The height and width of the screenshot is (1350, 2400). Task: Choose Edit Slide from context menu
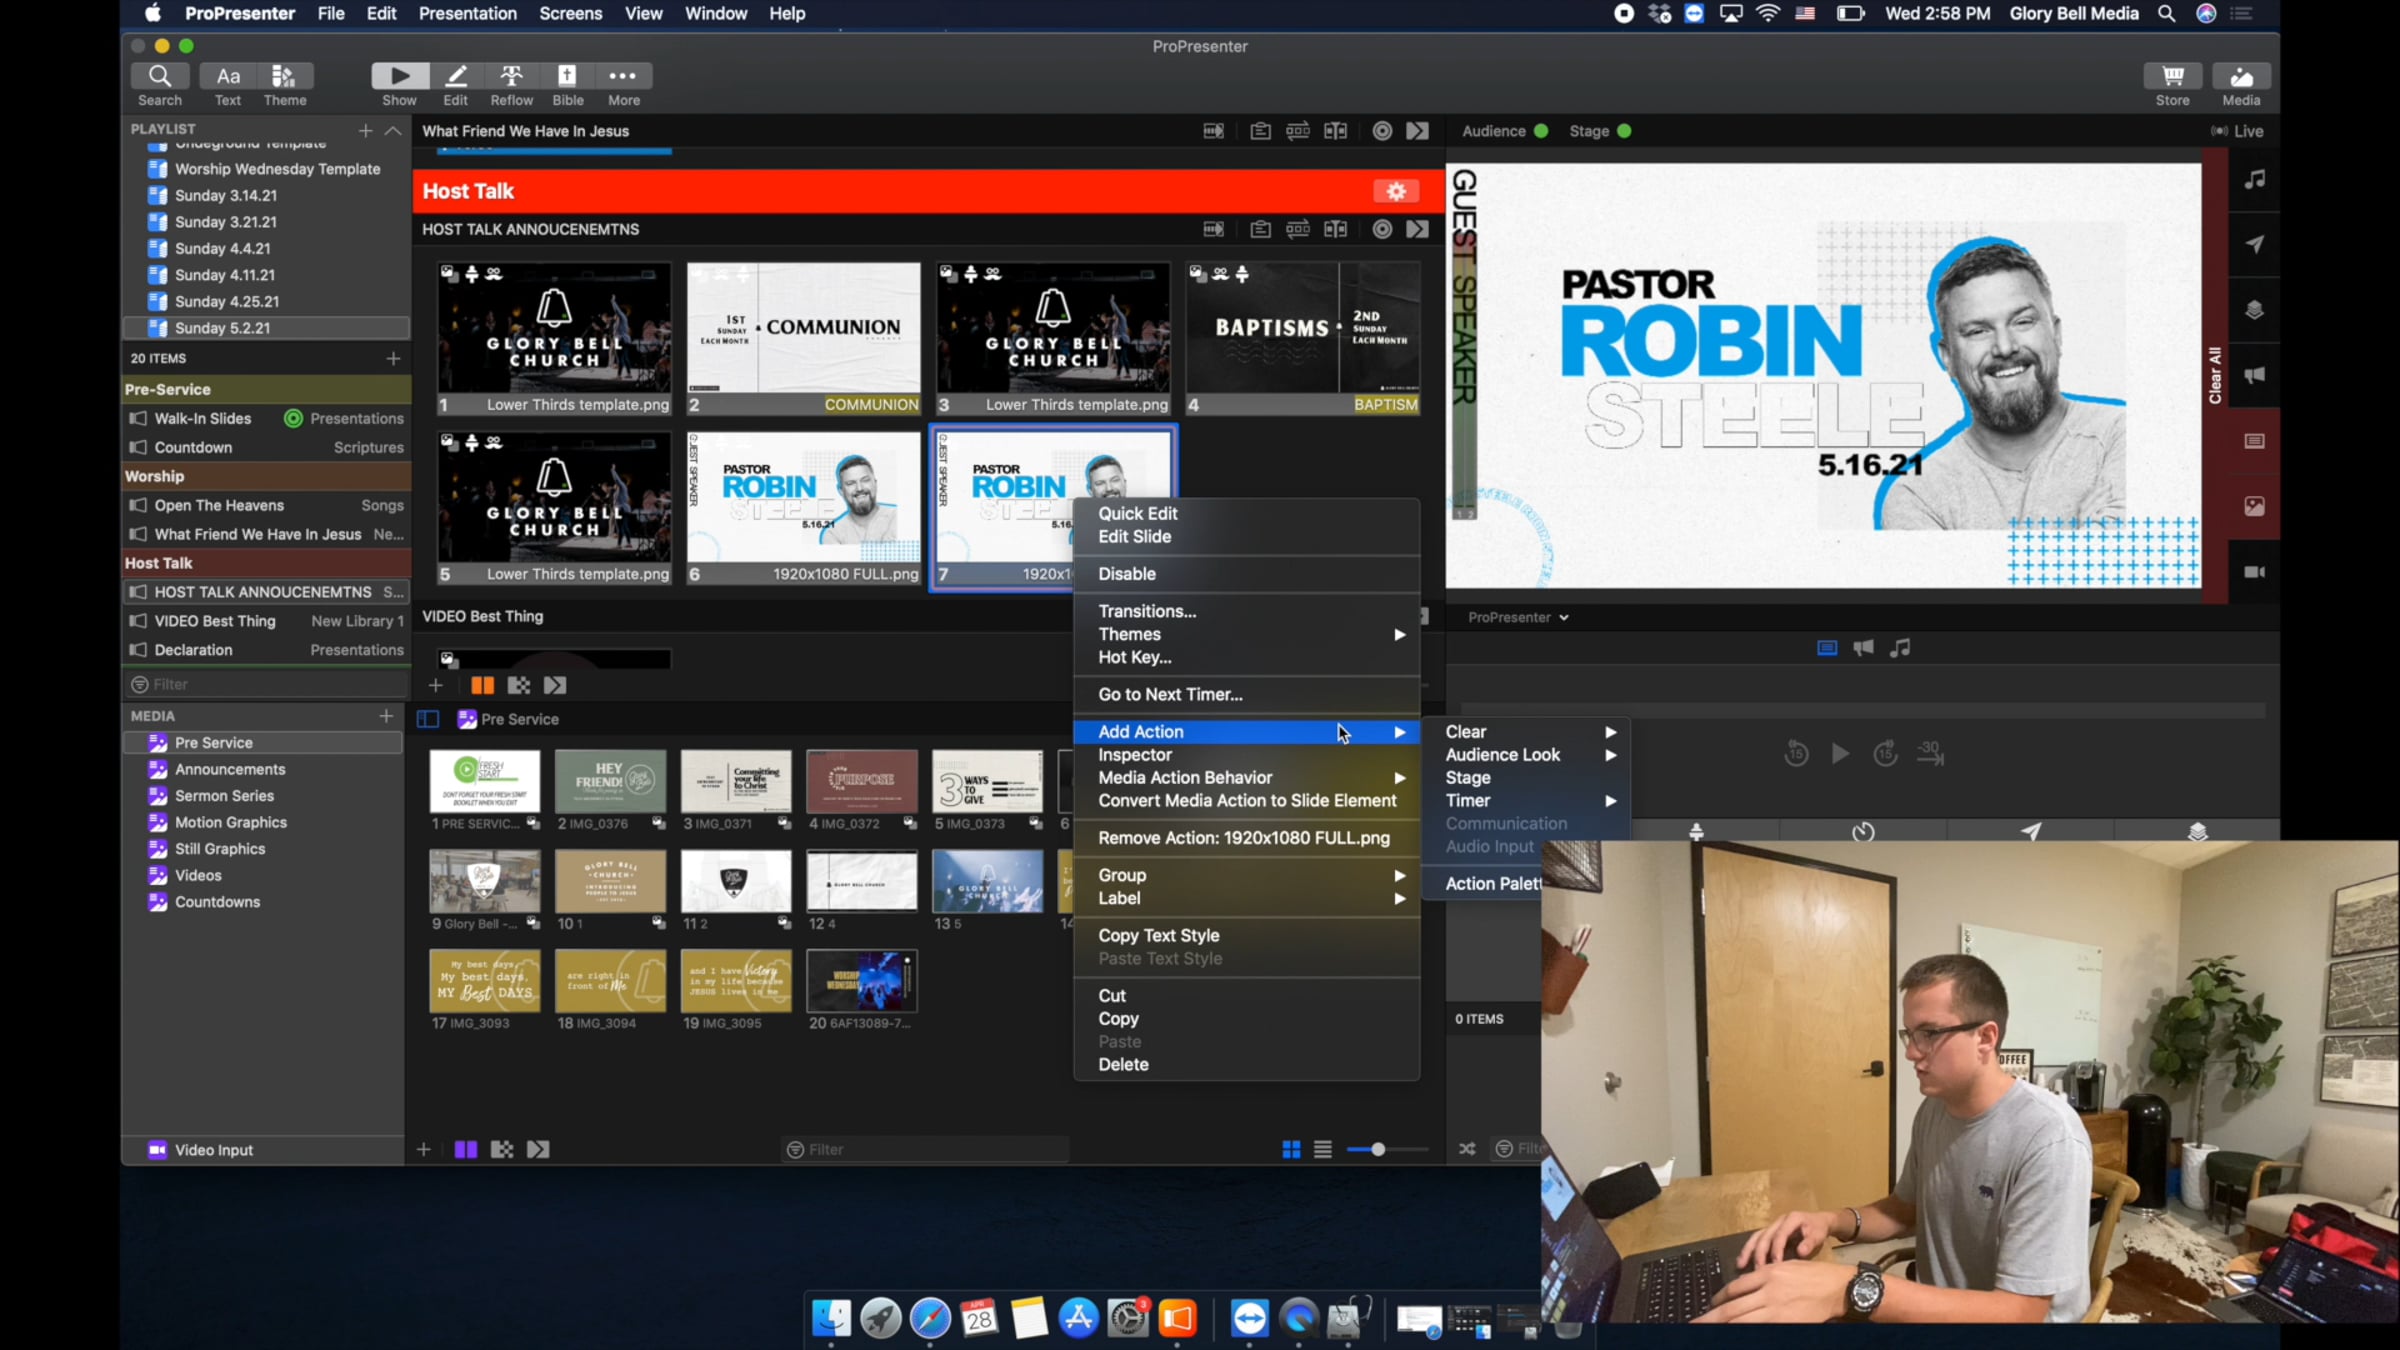click(1134, 537)
